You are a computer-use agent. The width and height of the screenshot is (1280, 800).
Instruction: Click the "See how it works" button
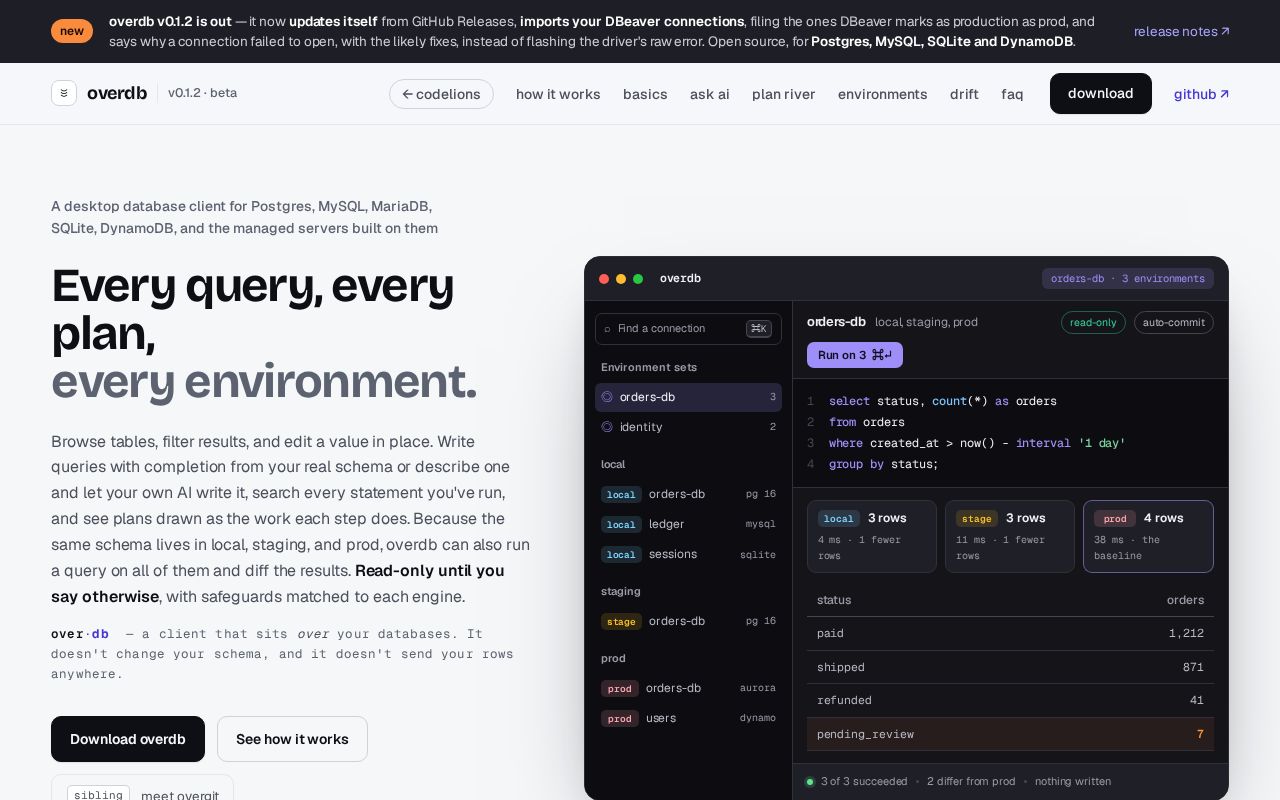pos(292,739)
